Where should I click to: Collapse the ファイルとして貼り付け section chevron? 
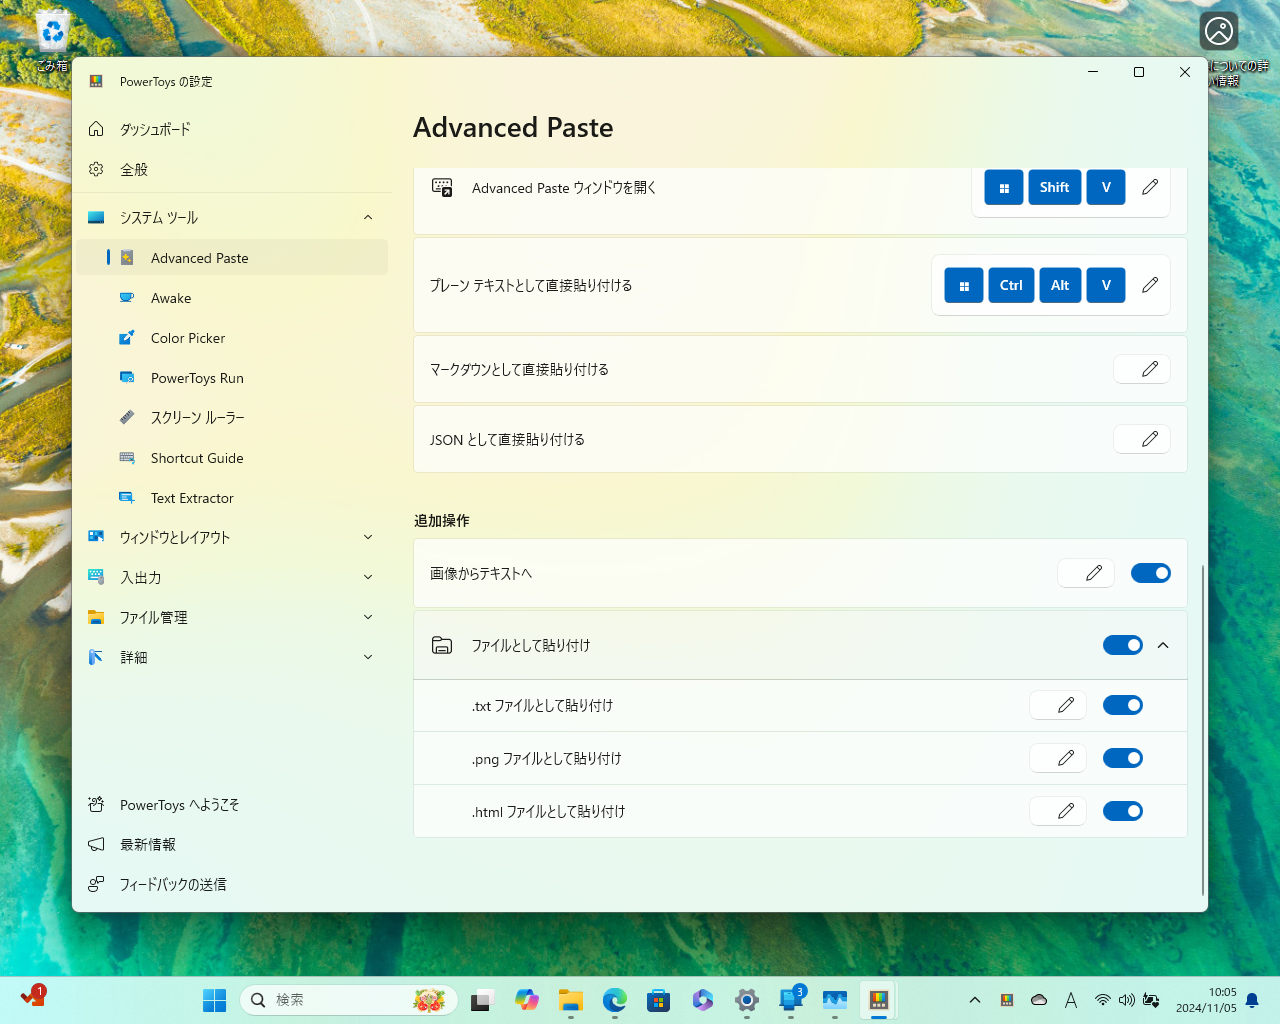coord(1163,645)
